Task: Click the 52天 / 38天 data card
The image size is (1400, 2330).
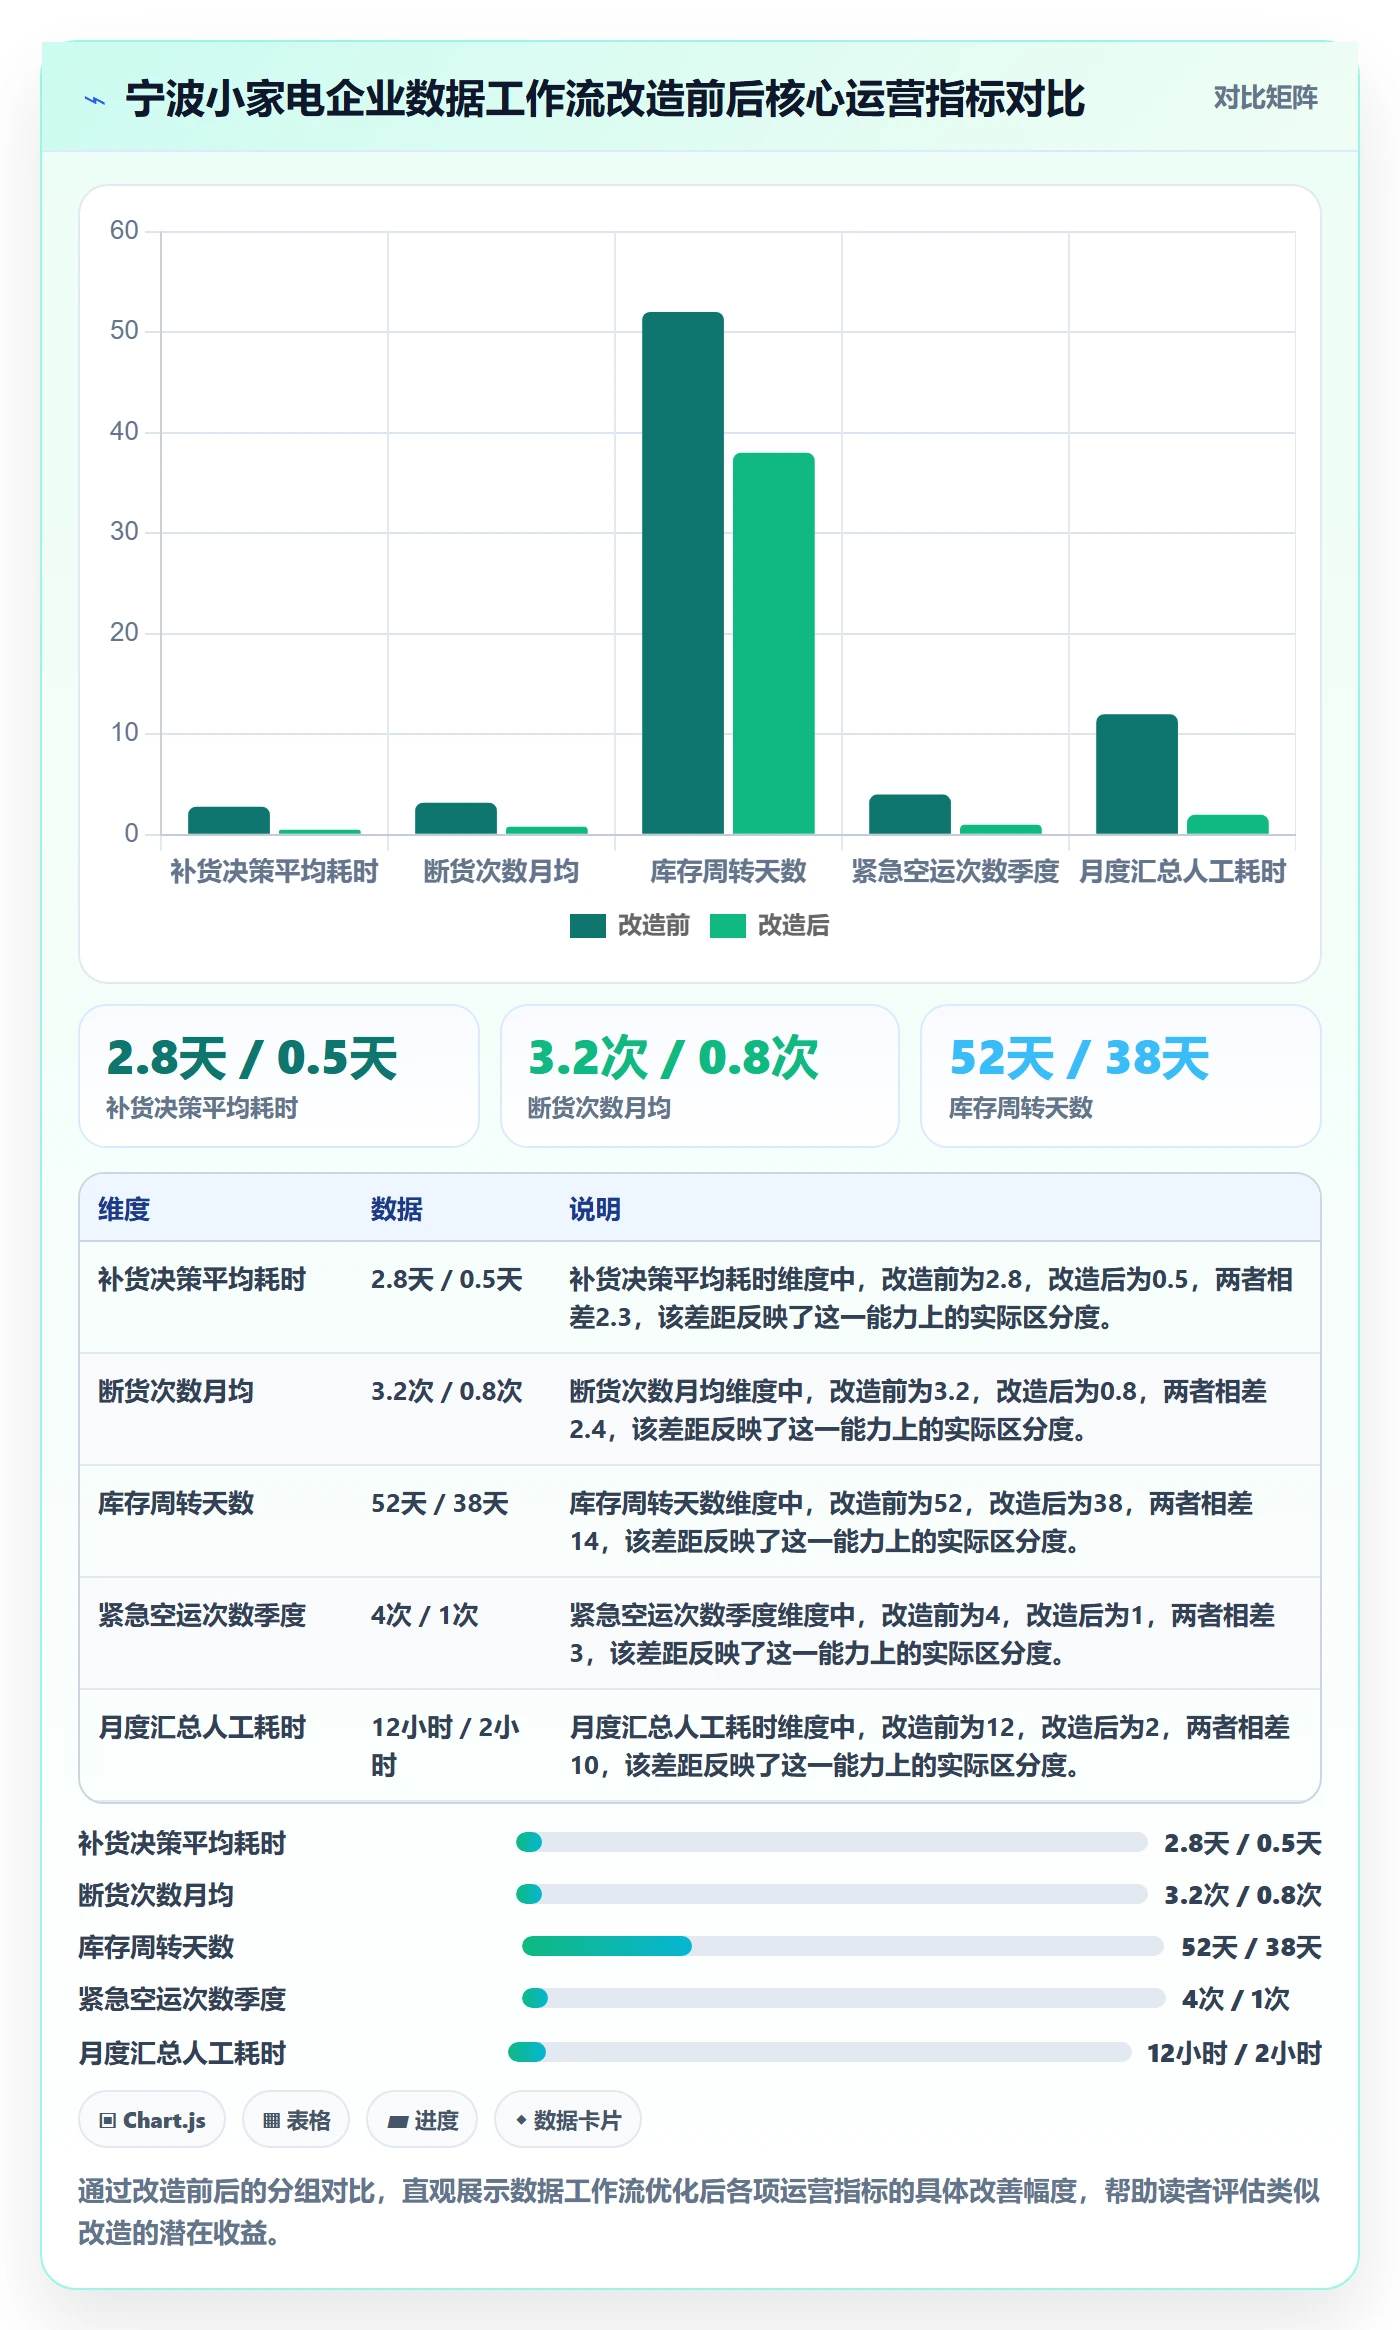Action: pyautogui.click(x=1121, y=1076)
